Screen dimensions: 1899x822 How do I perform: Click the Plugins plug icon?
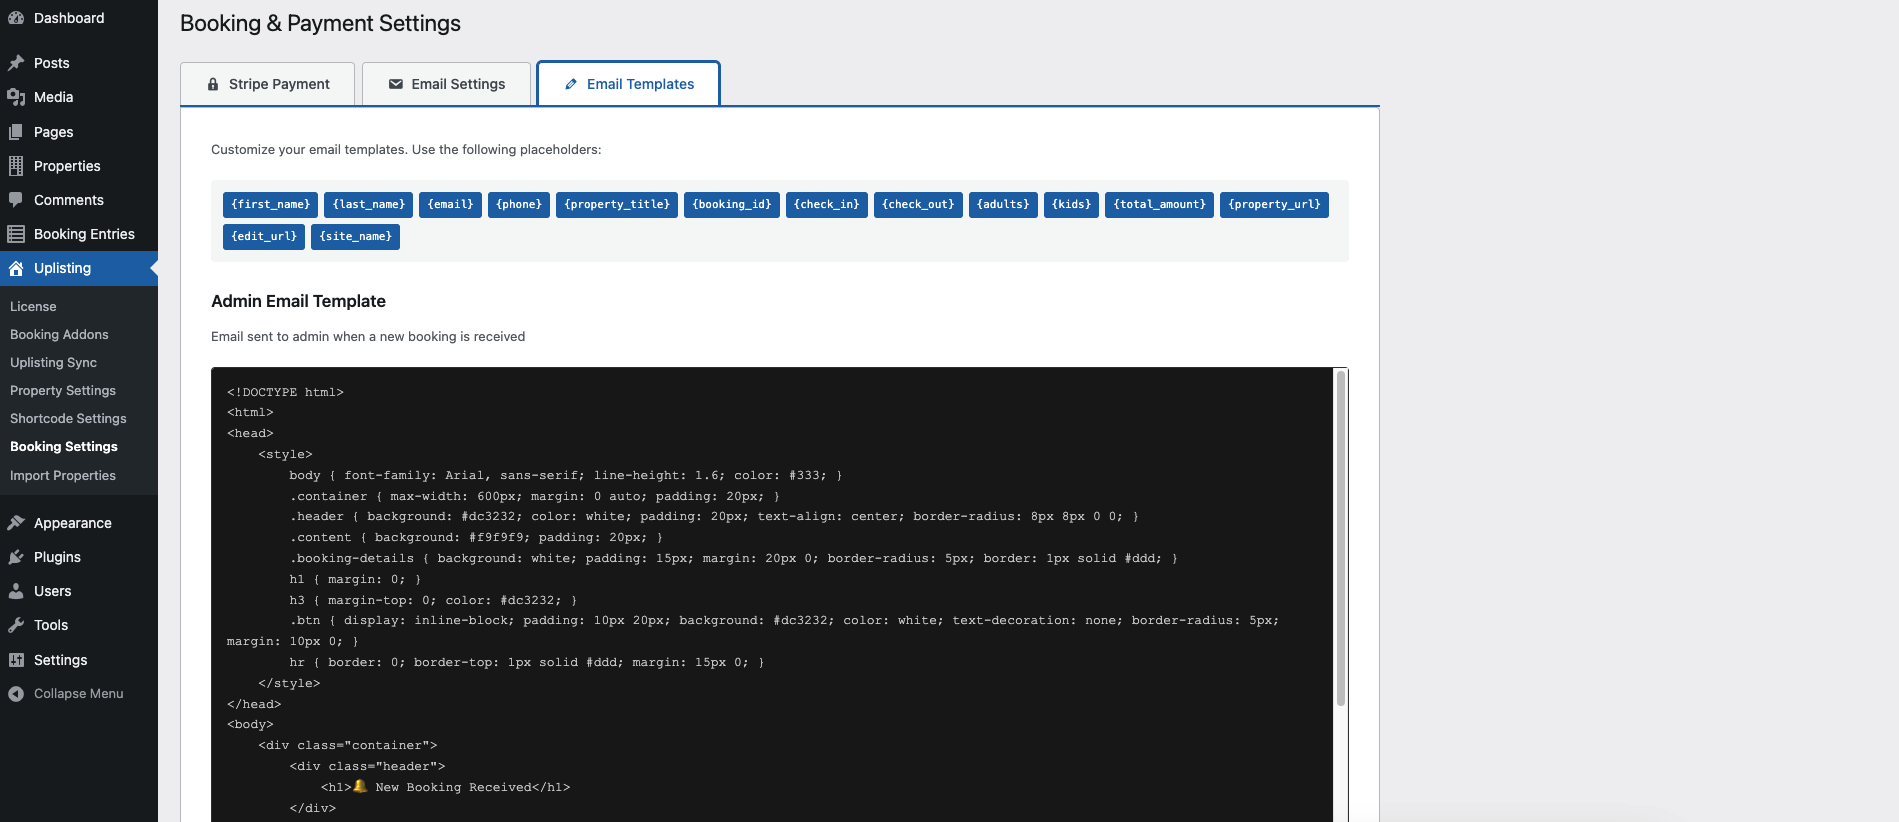(x=16, y=557)
